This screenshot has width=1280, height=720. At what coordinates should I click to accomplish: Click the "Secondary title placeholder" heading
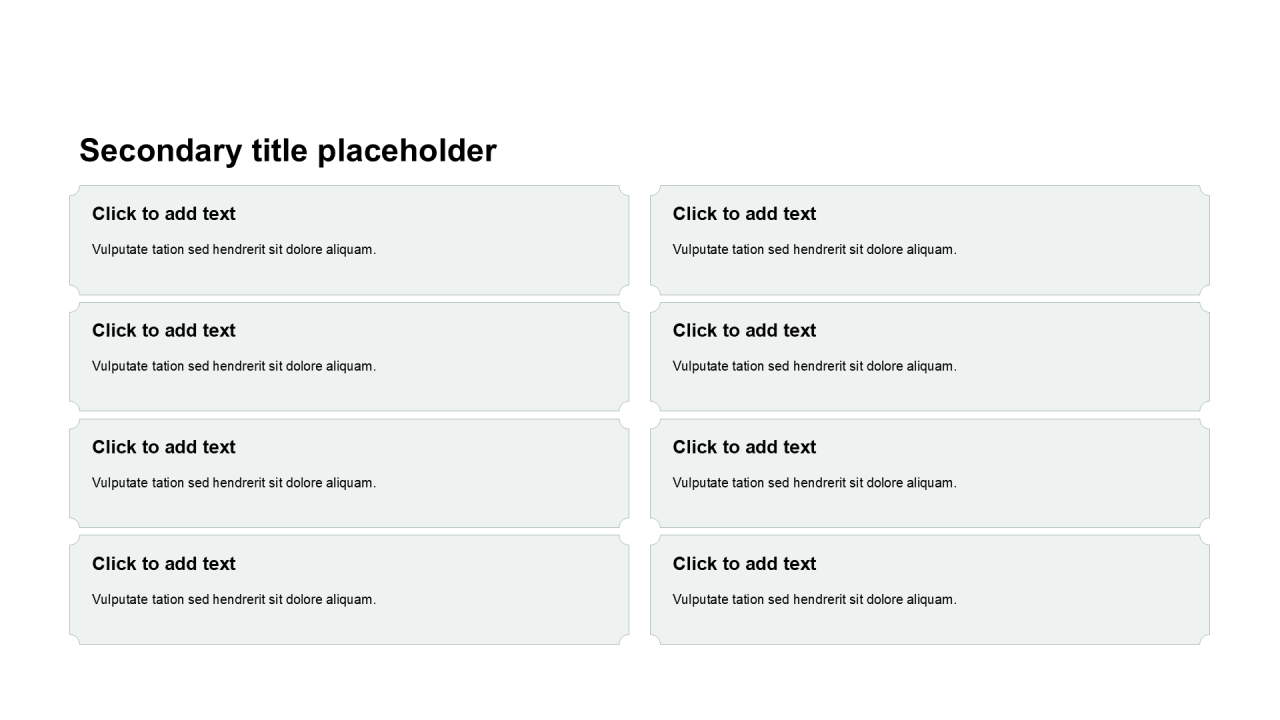coord(288,151)
